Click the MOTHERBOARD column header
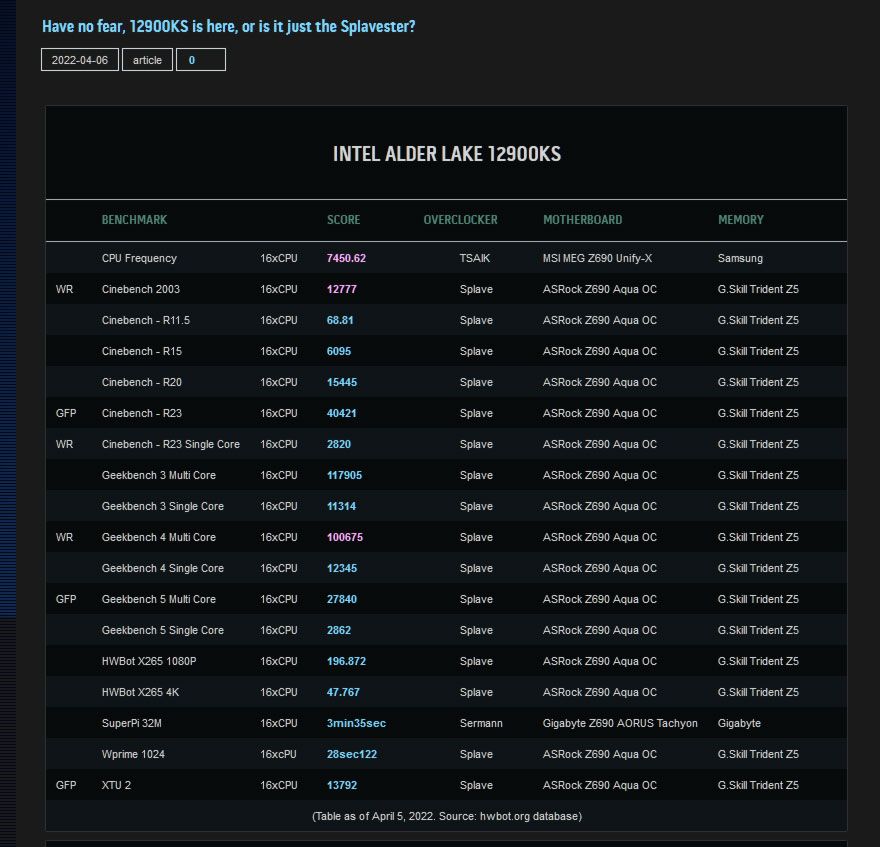Viewport: 880px width, 847px height. point(582,220)
